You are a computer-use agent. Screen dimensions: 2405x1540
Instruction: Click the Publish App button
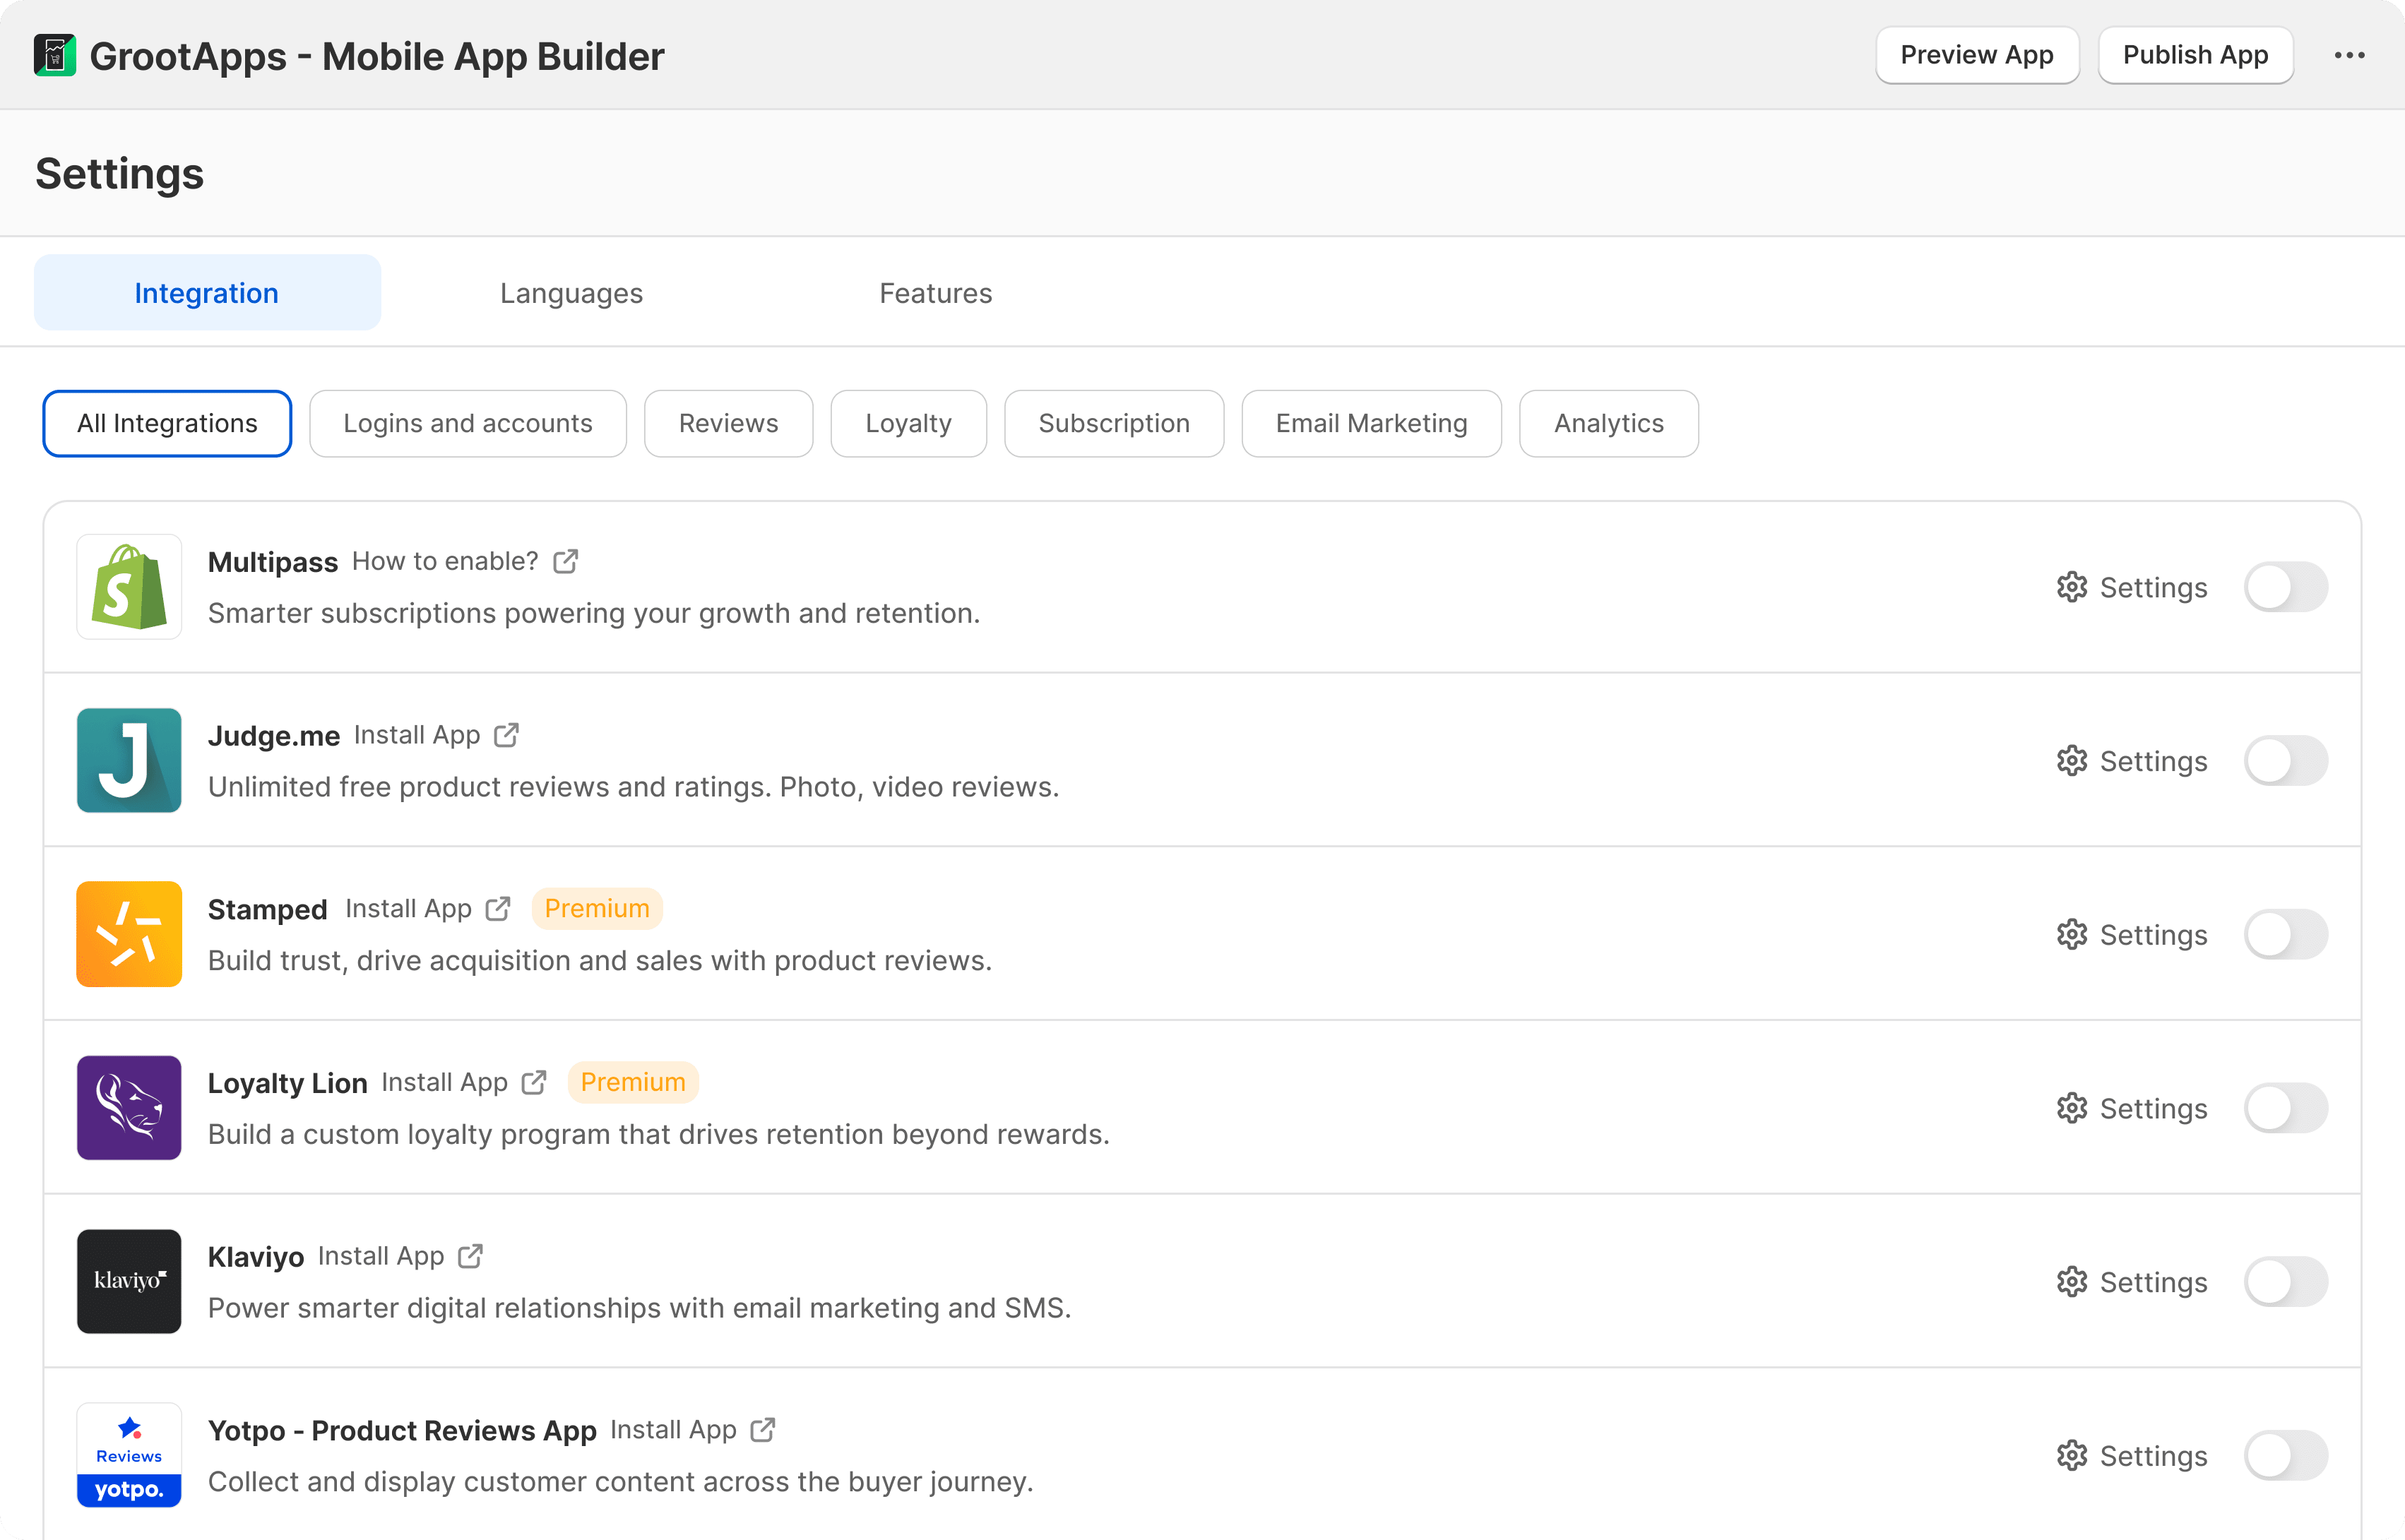[2196, 55]
